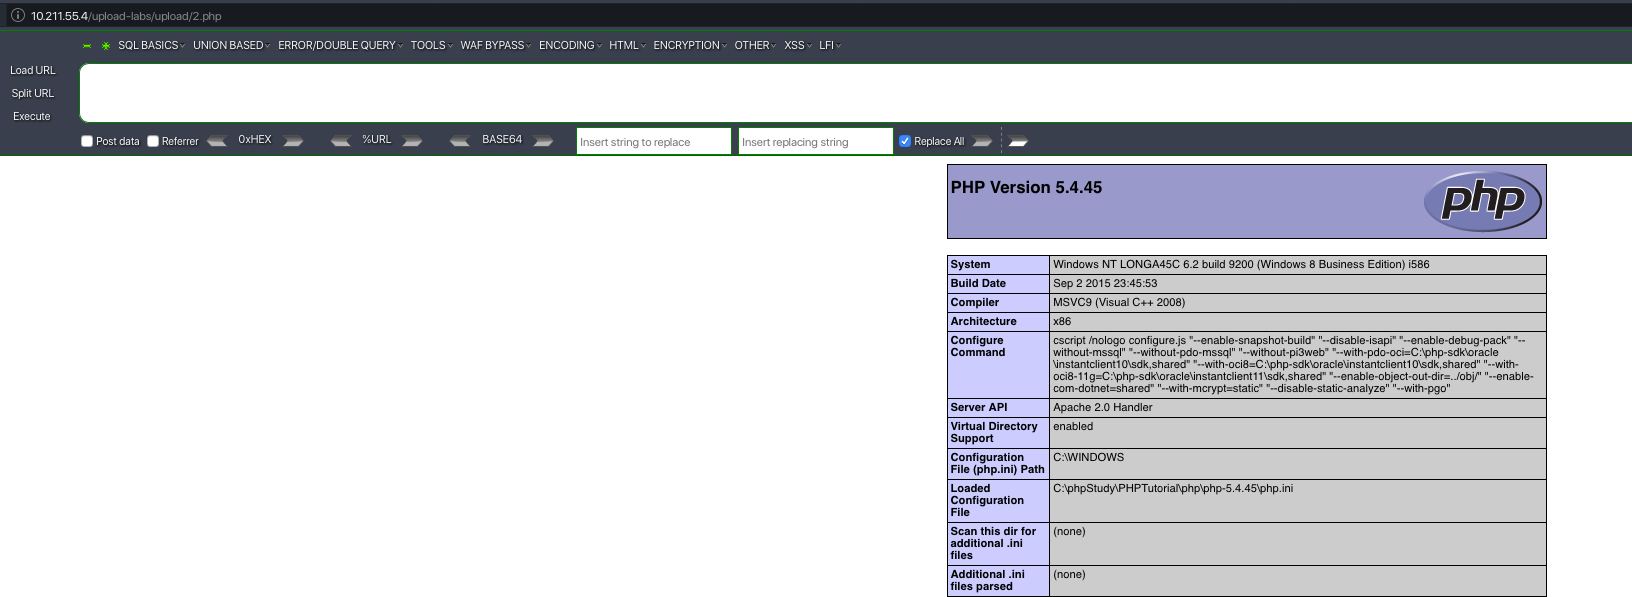Click the dark arrow next to Replace All

(982, 141)
